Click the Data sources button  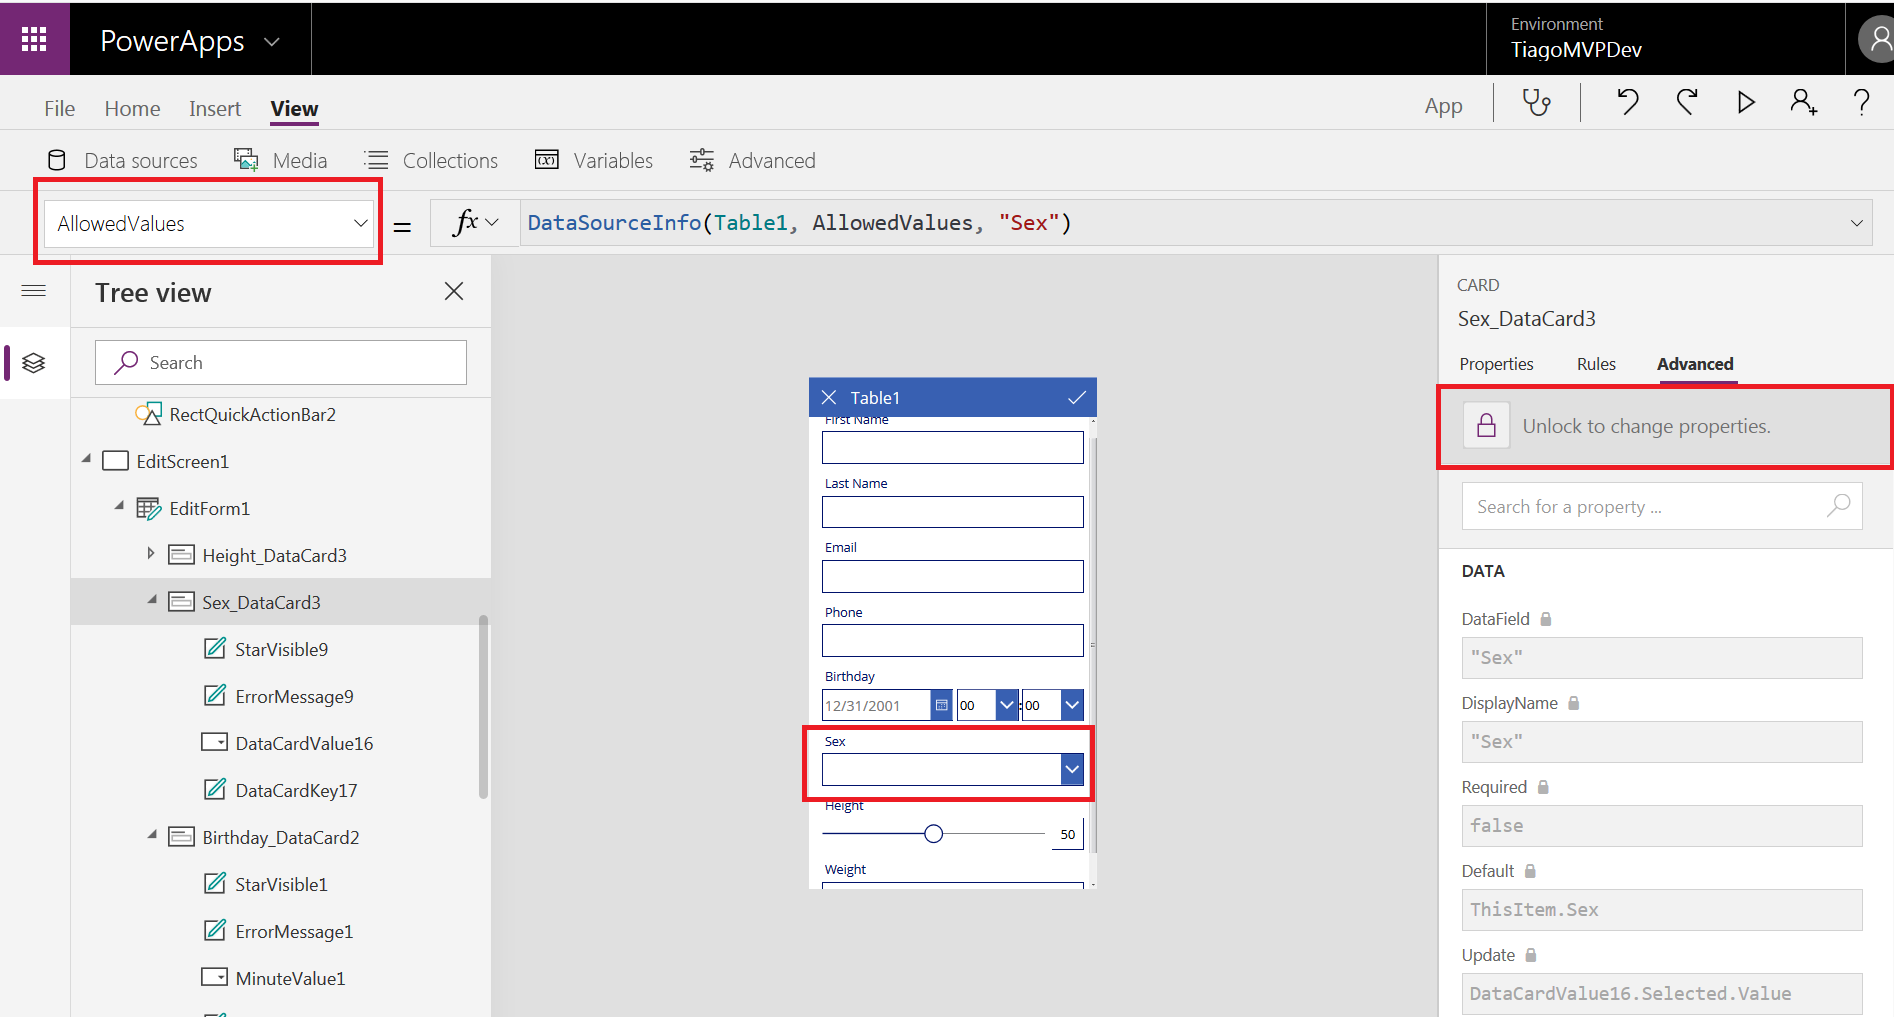coord(123,160)
